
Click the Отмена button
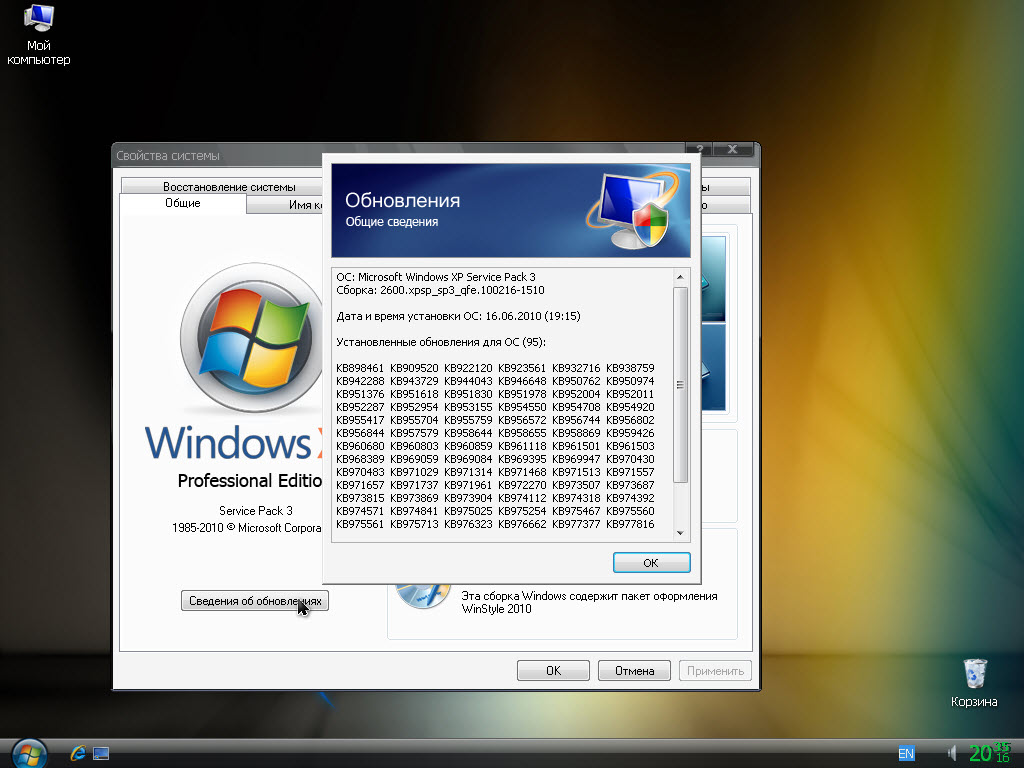pyautogui.click(x=634, y=671)
